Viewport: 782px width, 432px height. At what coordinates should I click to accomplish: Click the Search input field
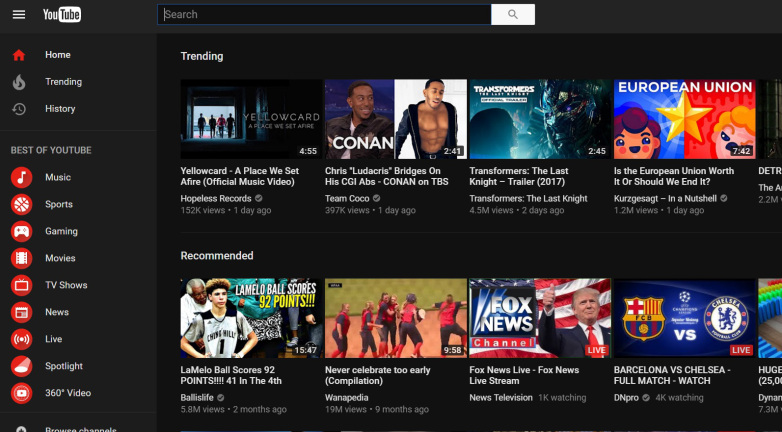(324, 14)
